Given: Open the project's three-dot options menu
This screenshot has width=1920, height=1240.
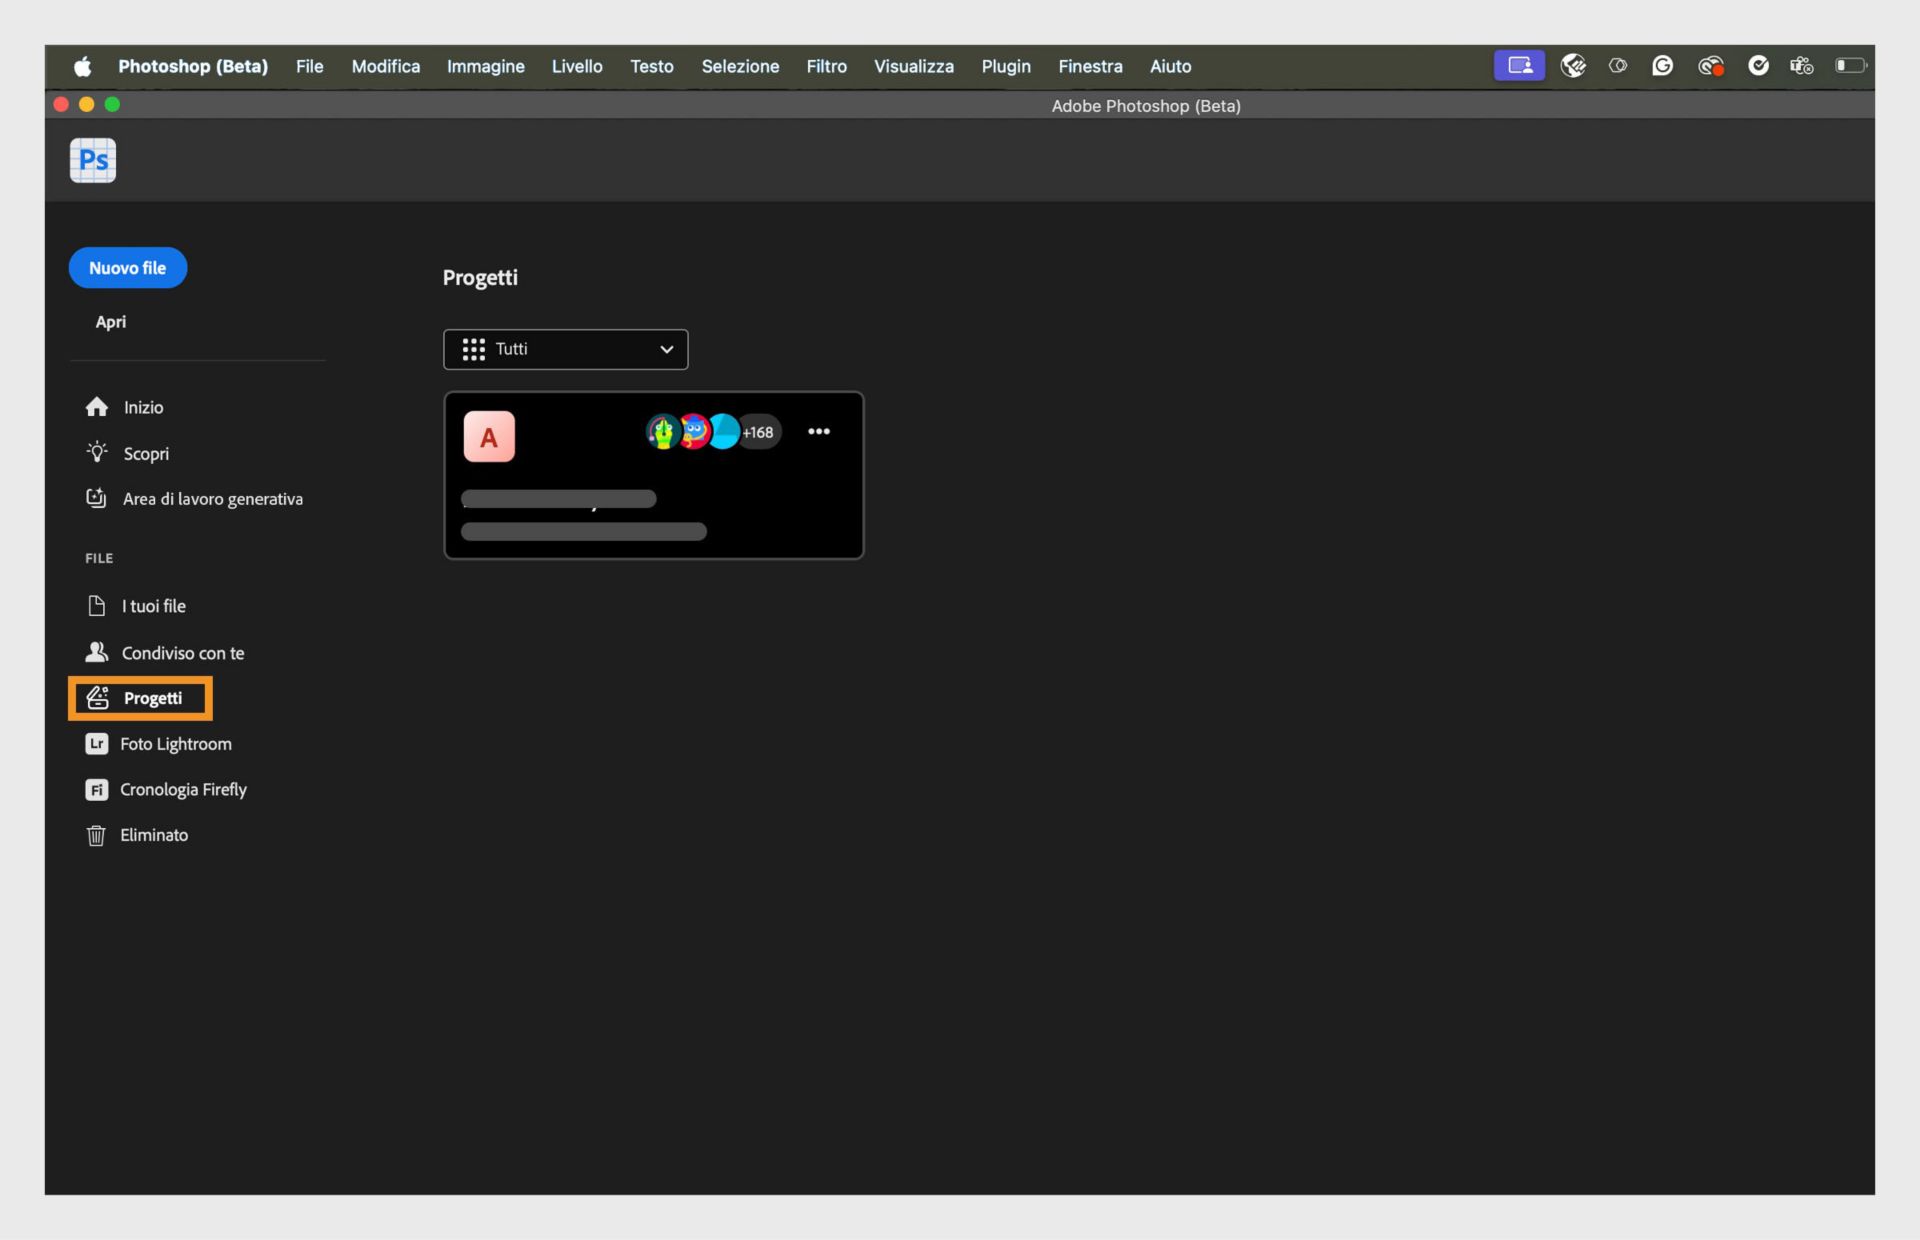Looking at the screenshot, I should pos(819,431).
